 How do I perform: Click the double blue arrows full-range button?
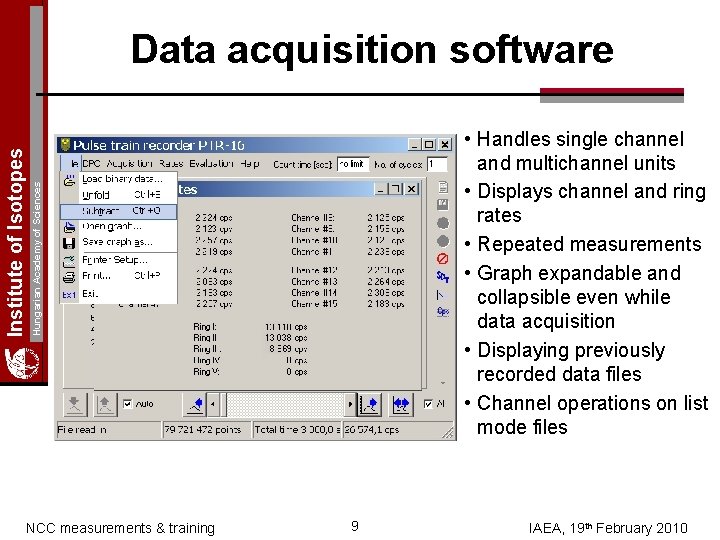point(401,405)
